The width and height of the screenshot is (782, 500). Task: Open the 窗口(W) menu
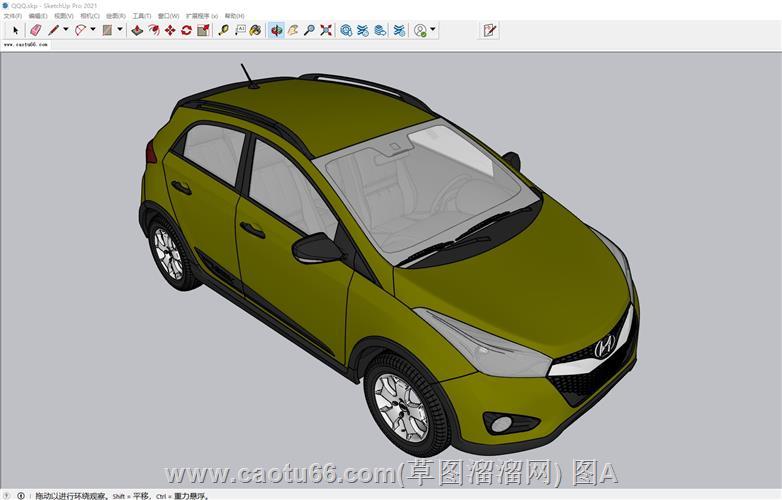click(x=169, y=16)
